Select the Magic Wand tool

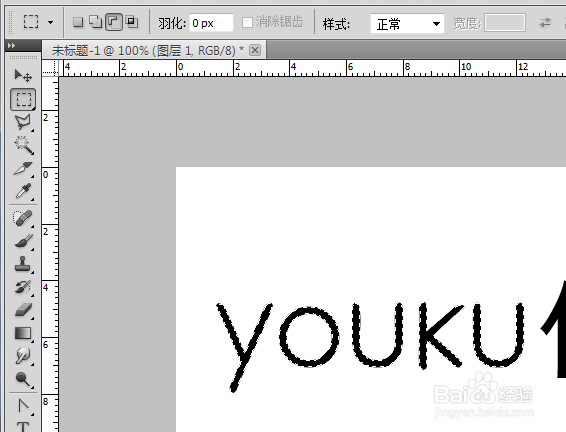tap(23, 145)
